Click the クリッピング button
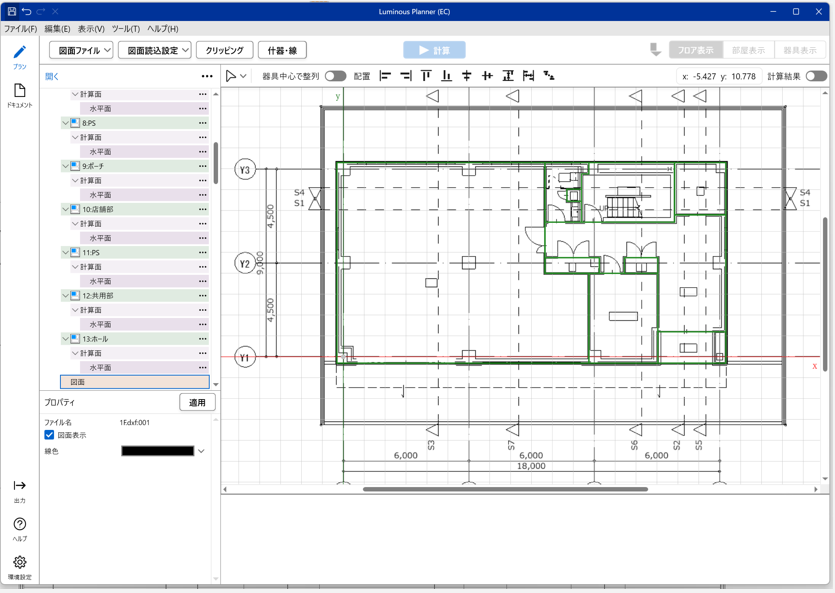 click(x=224, y=50)
